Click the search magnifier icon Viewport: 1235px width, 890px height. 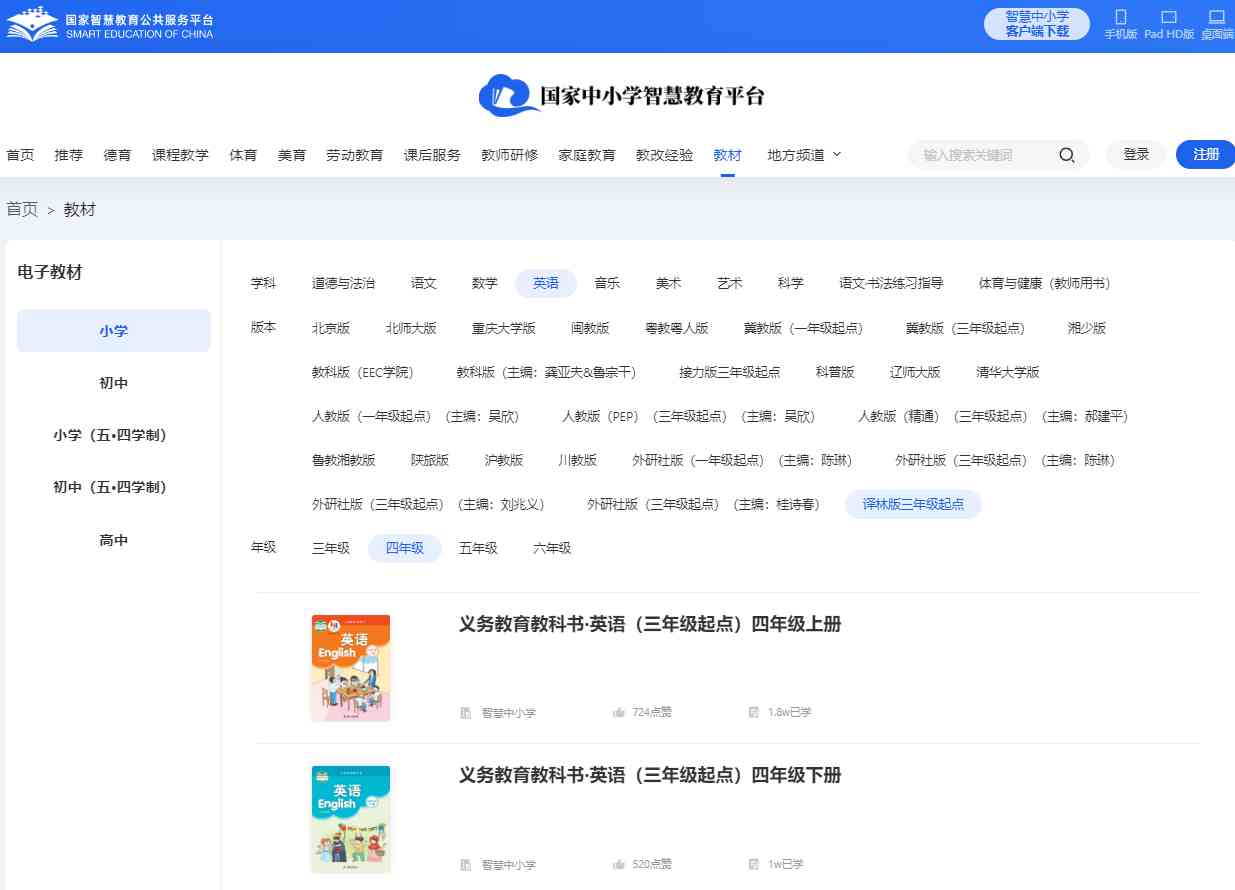click(x=1067, y=155)
